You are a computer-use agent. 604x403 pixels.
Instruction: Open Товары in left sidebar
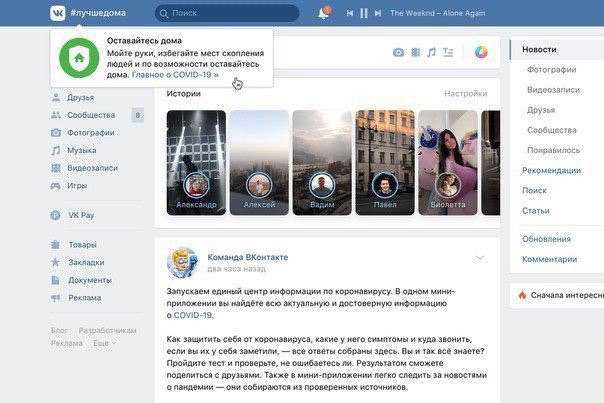pos(82,245)
